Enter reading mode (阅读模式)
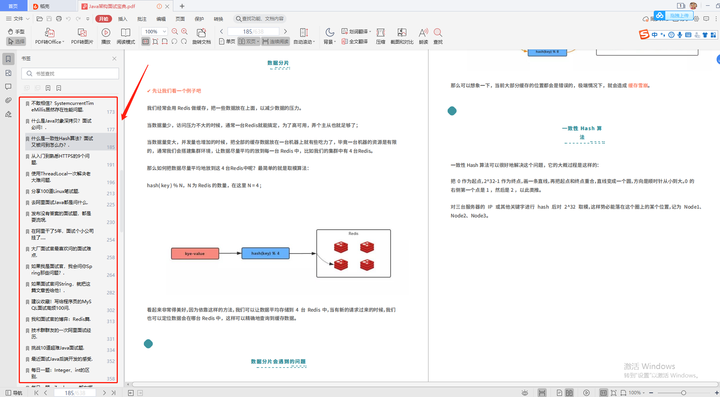720x397 pixels. (125, 36)
